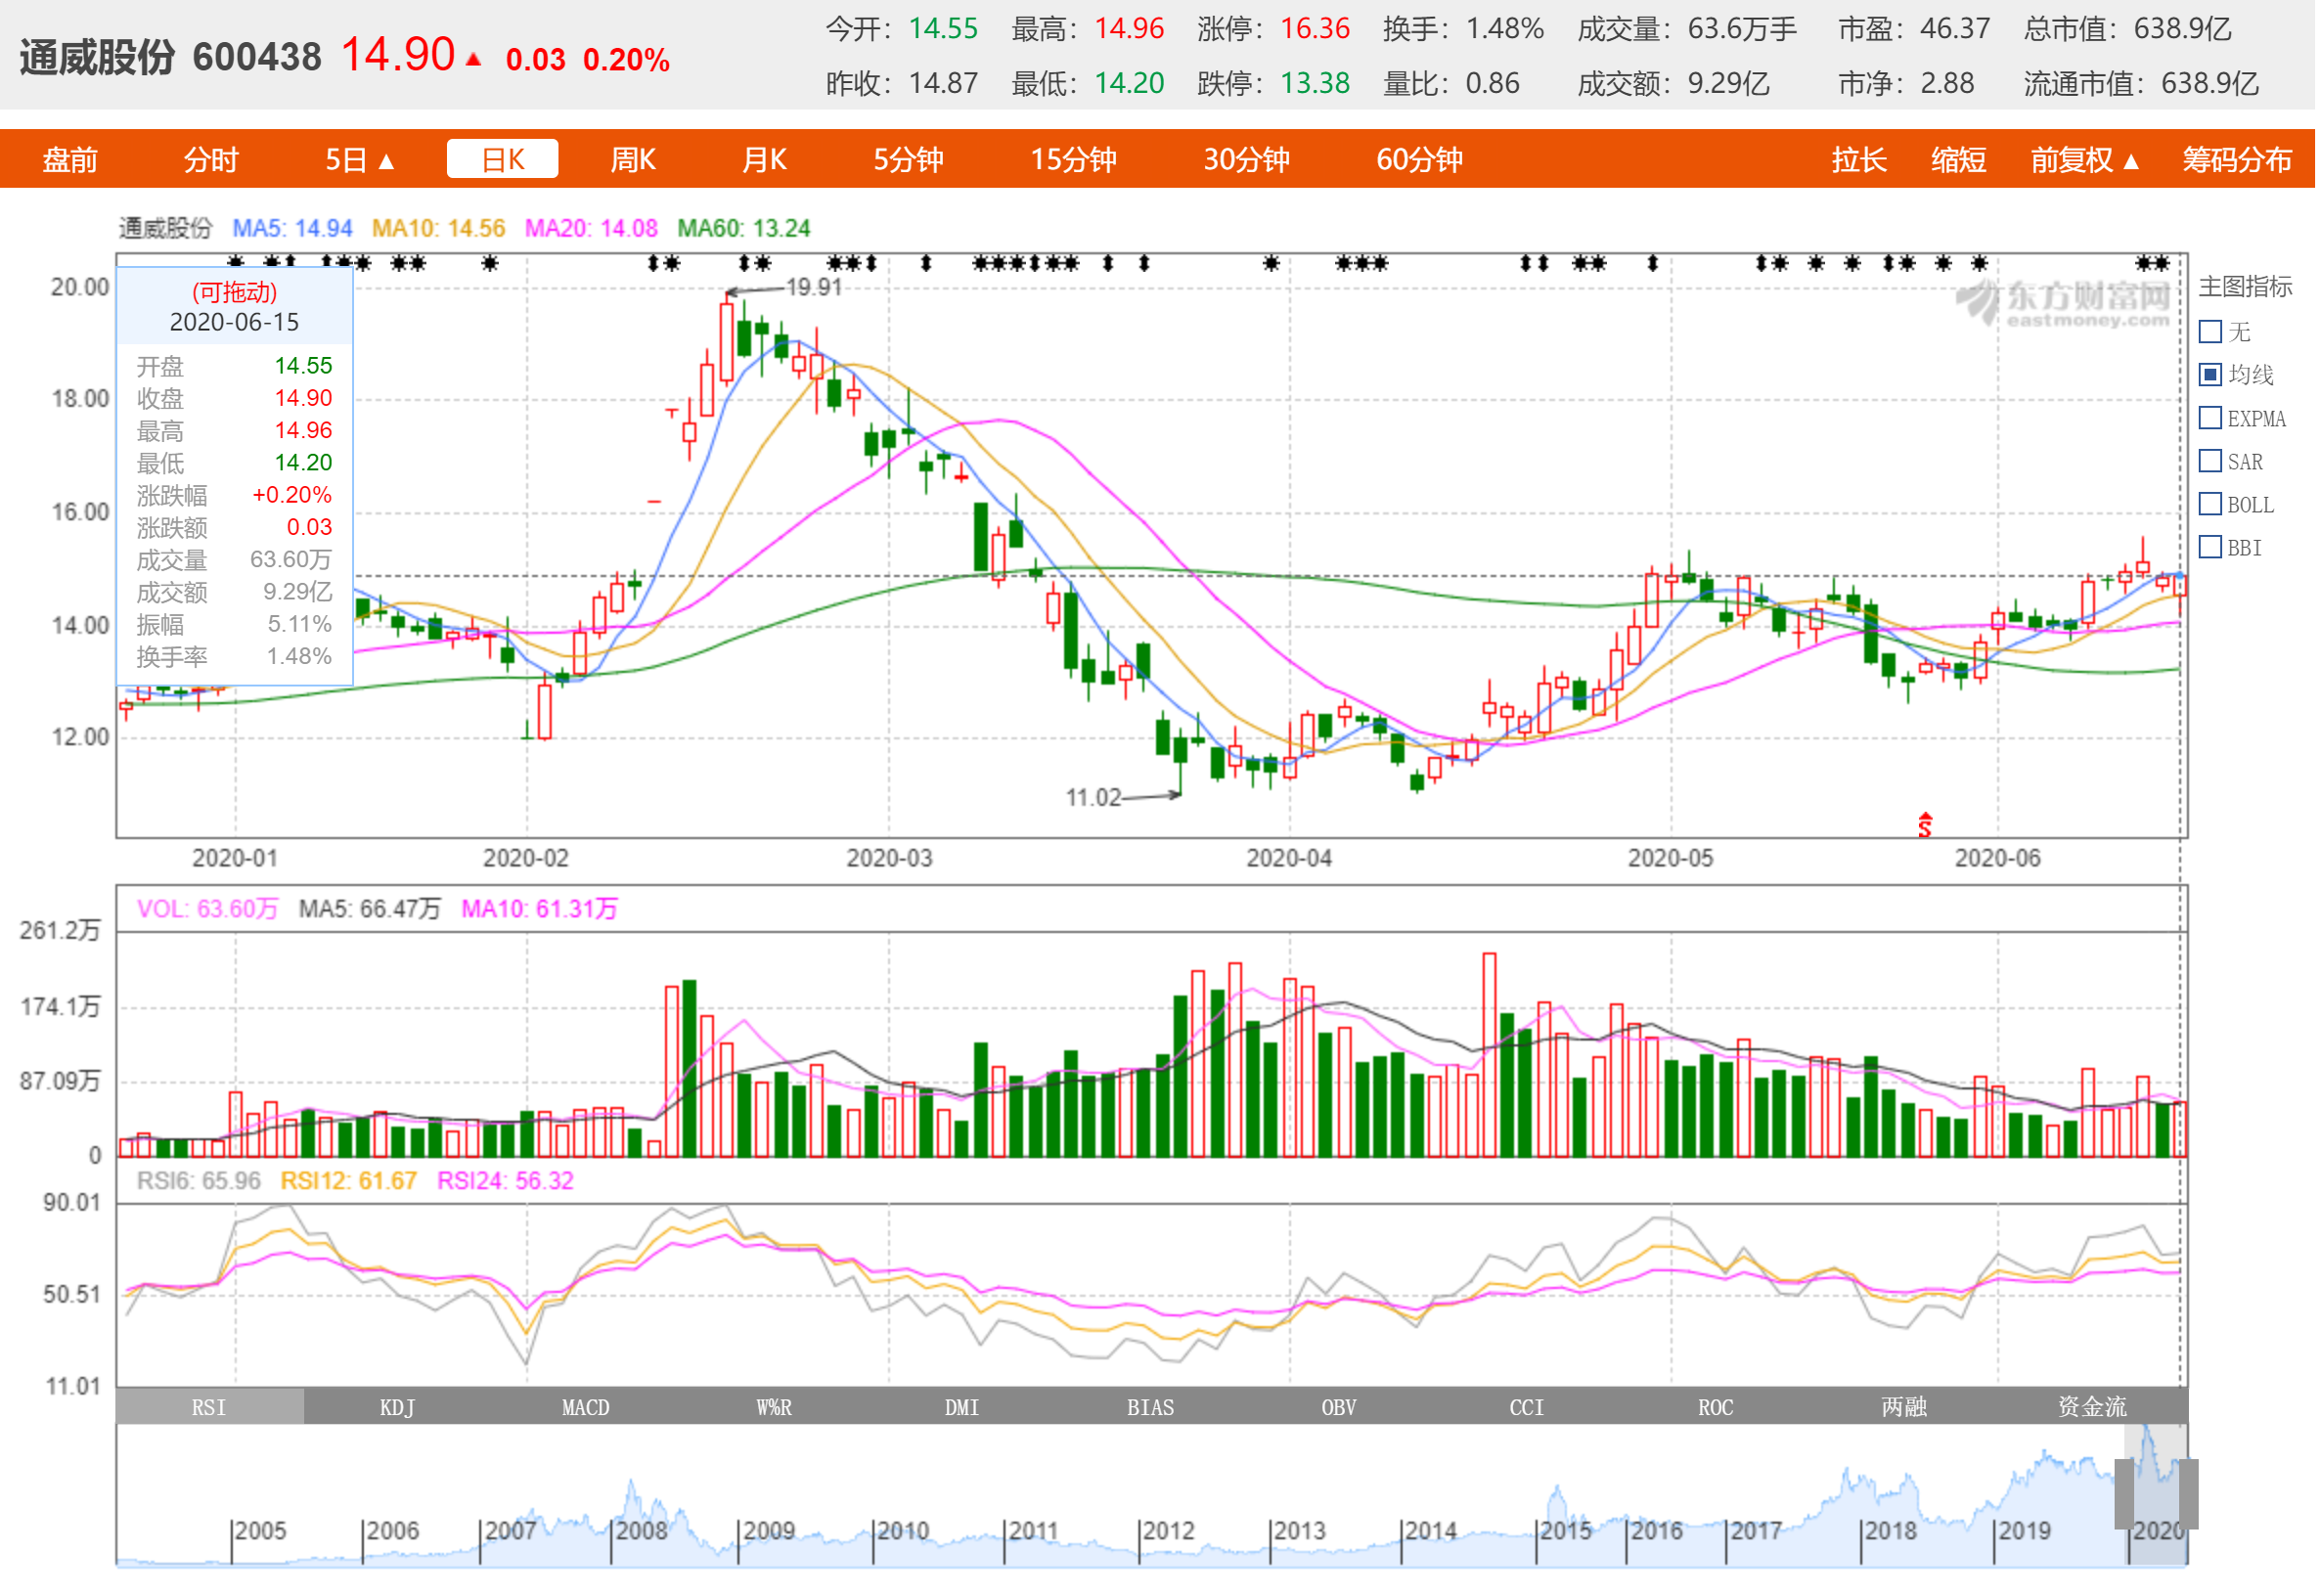Click the 2008 point on the overview timeline
The height and width of the screenshot is (1596, 2320).
[641, 1531]
